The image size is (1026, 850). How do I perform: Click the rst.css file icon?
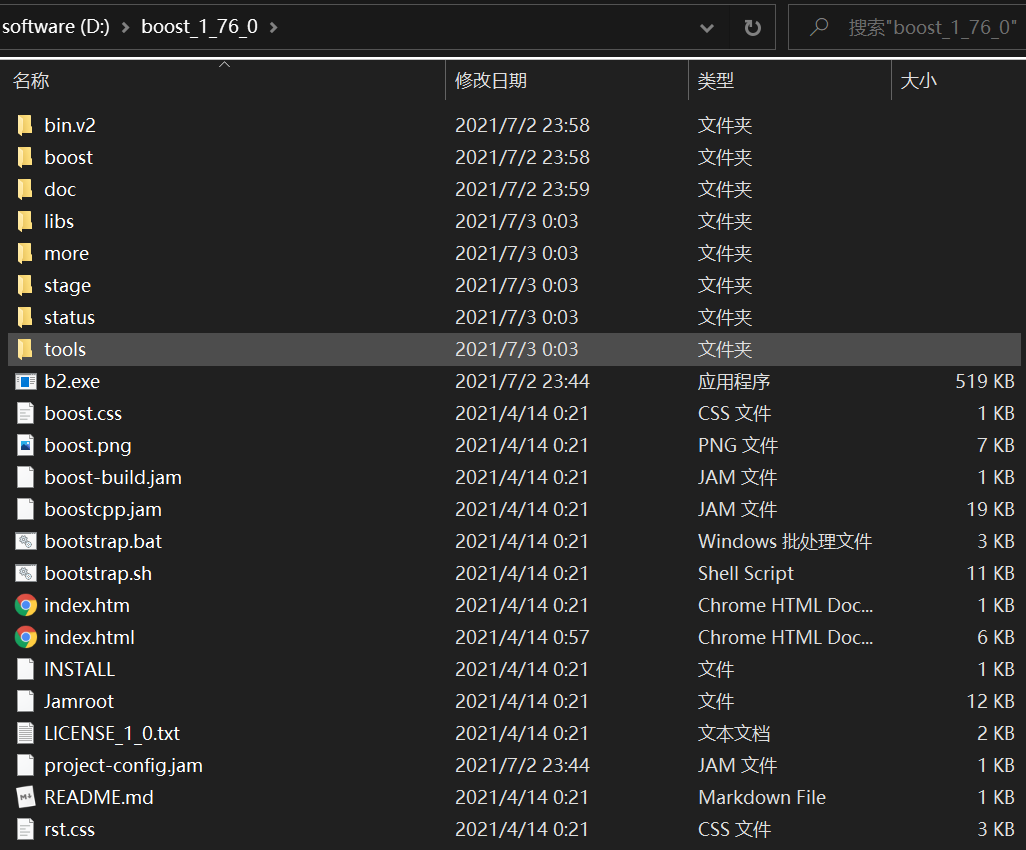click(26, 830)
